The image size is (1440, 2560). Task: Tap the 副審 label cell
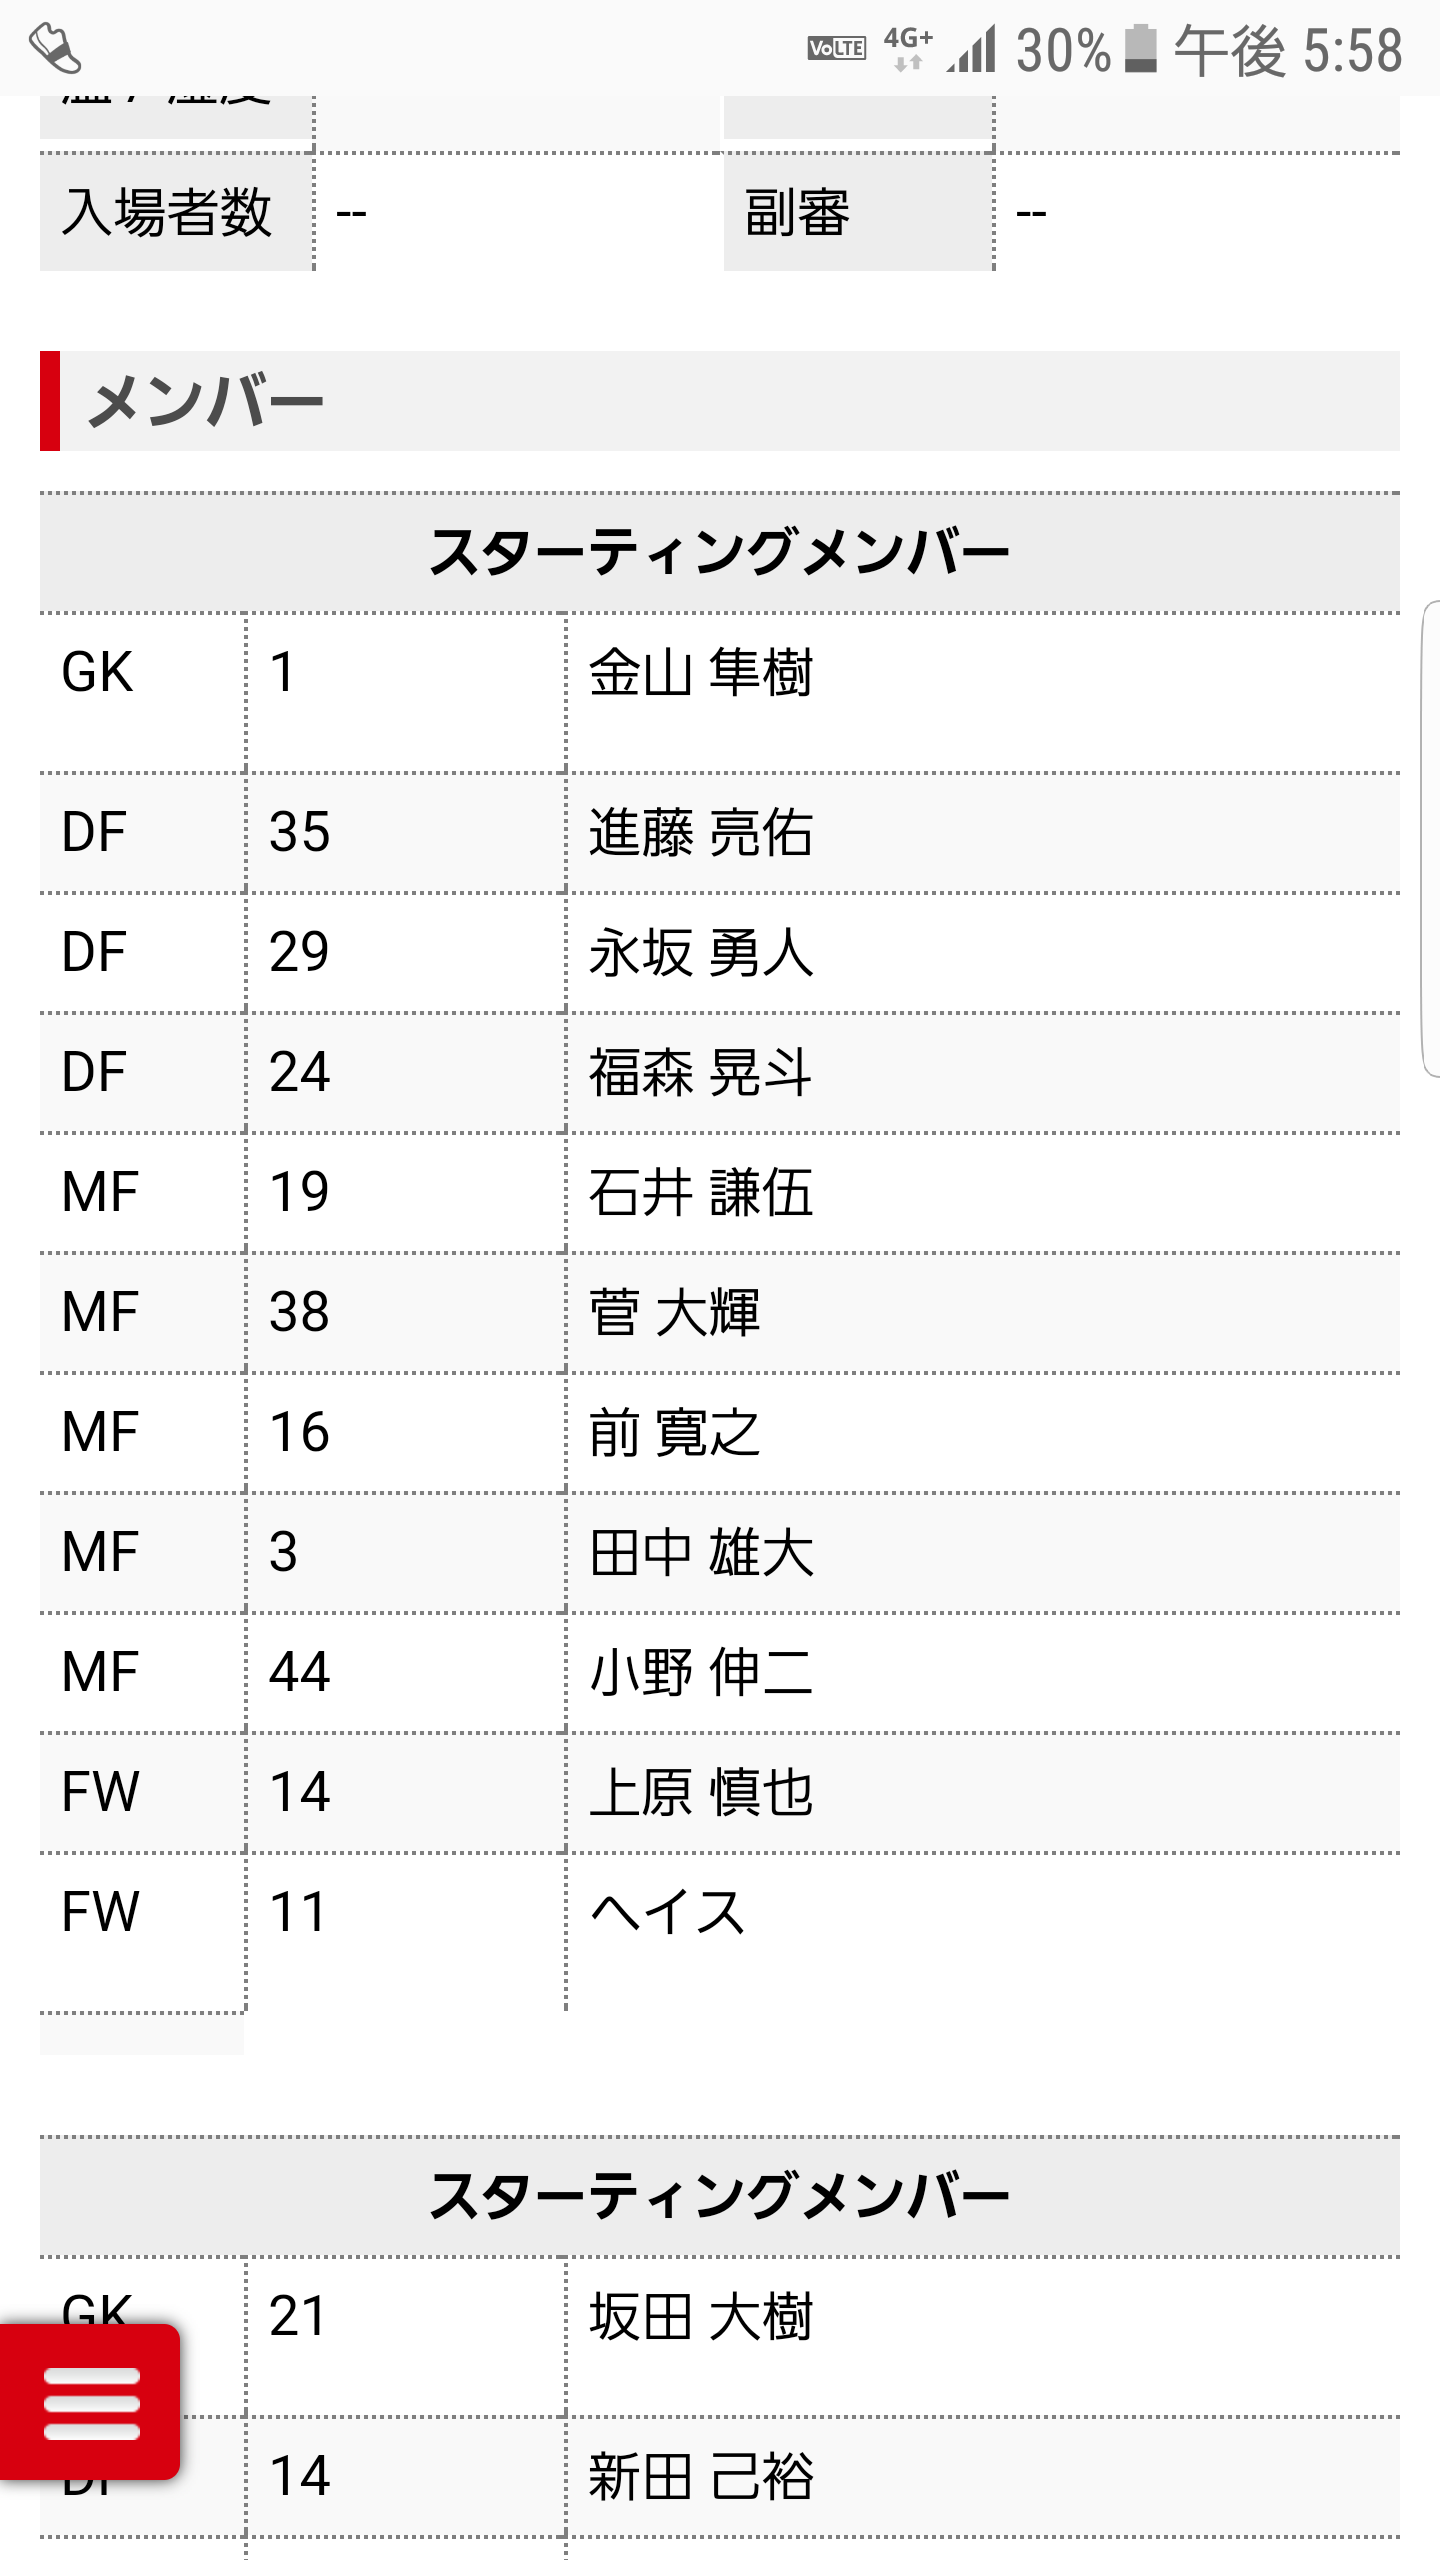tap(798, 212)
